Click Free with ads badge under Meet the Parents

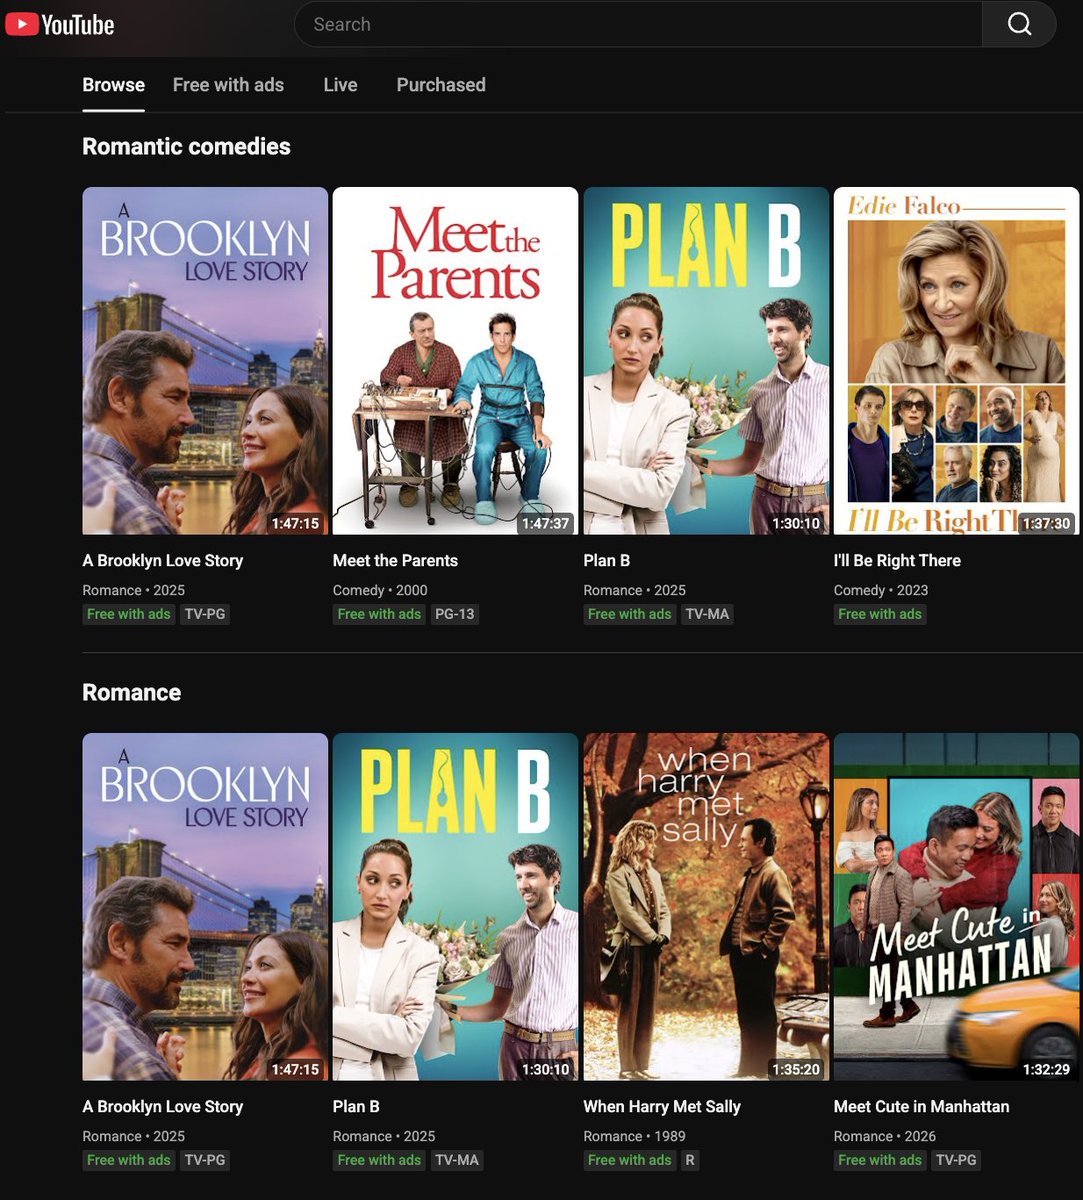tap(379, 614)
